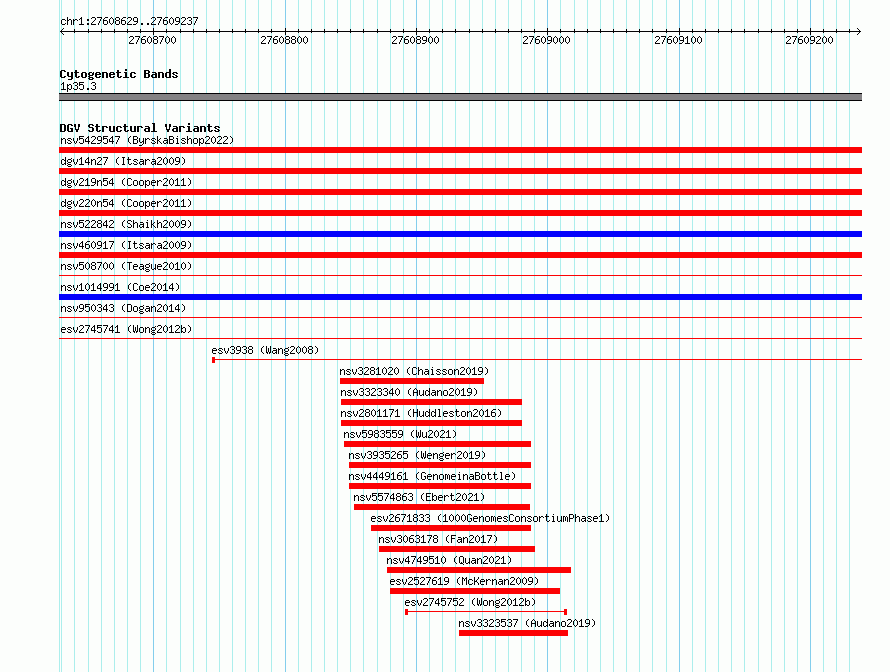Select the esv3938 (Wang2008) label
890x672 pixels.
265,350
